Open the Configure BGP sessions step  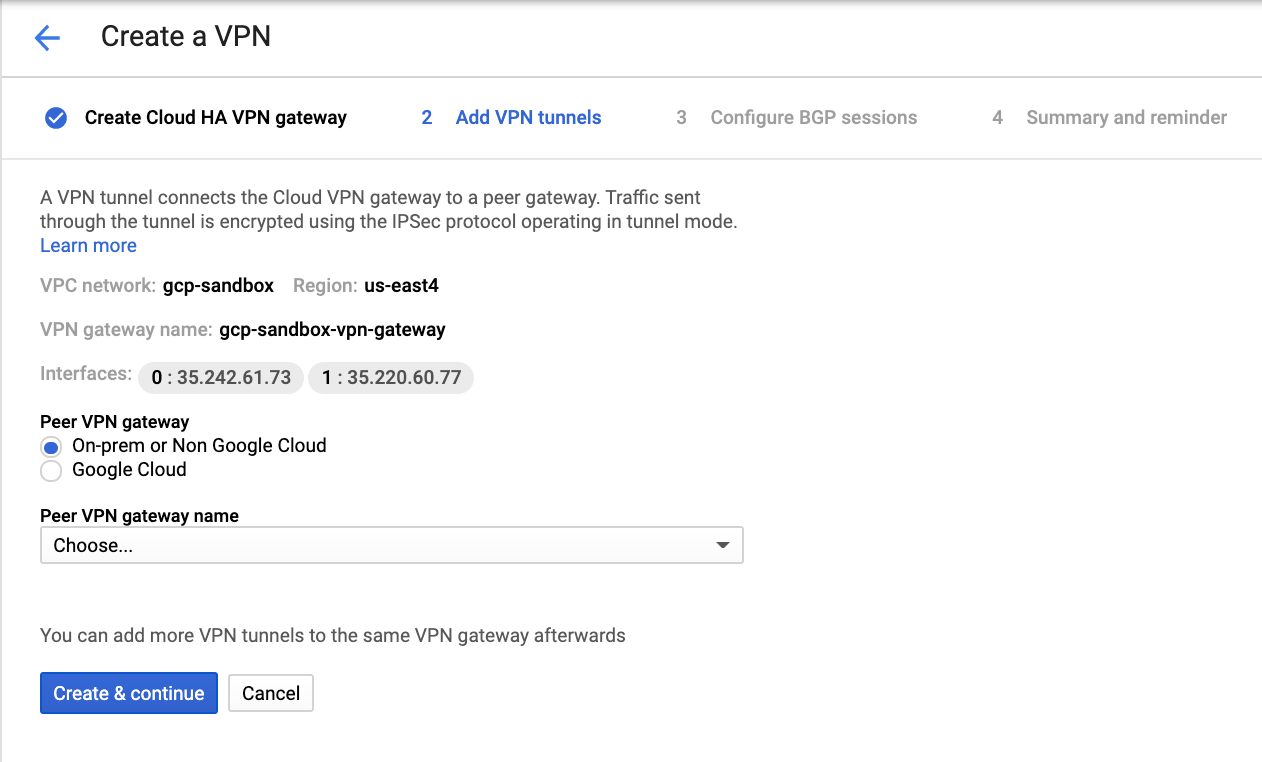click(x=813, y=118)
